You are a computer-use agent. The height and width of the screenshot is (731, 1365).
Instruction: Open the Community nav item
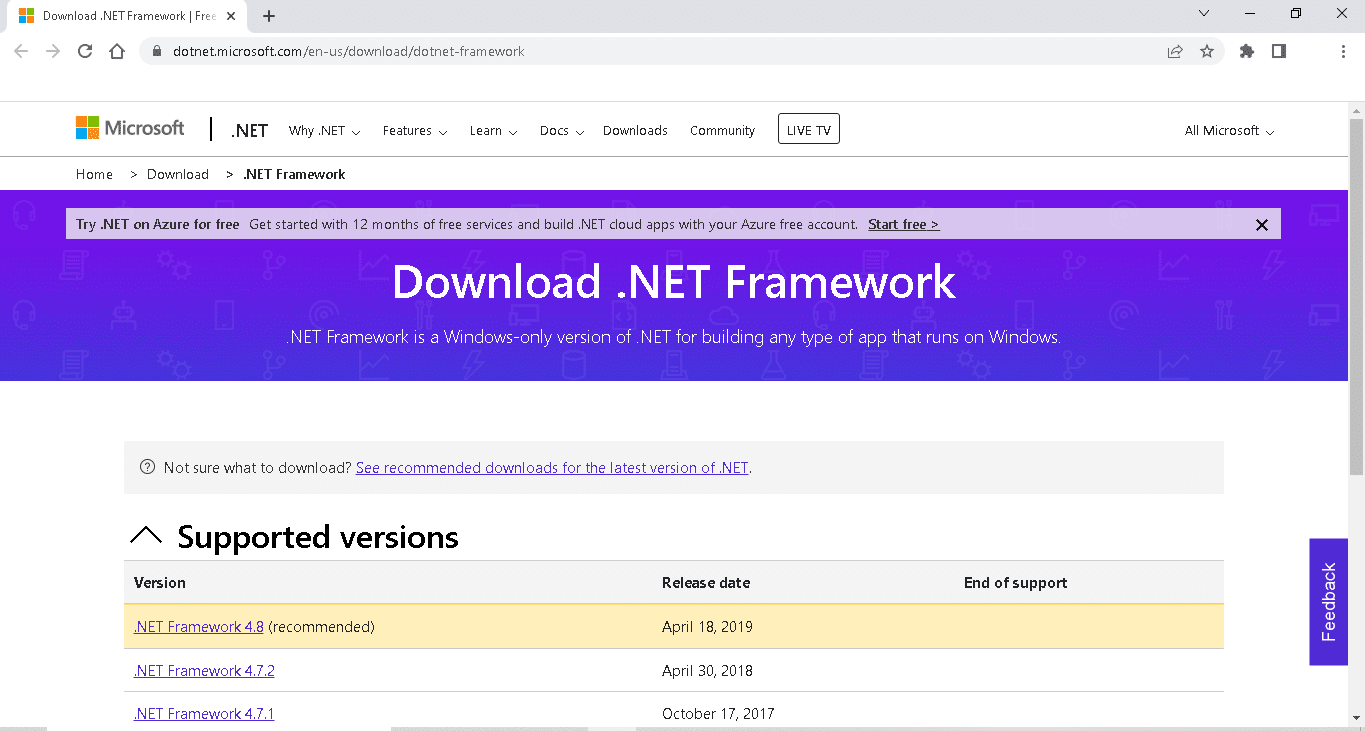tap(722, 131)
